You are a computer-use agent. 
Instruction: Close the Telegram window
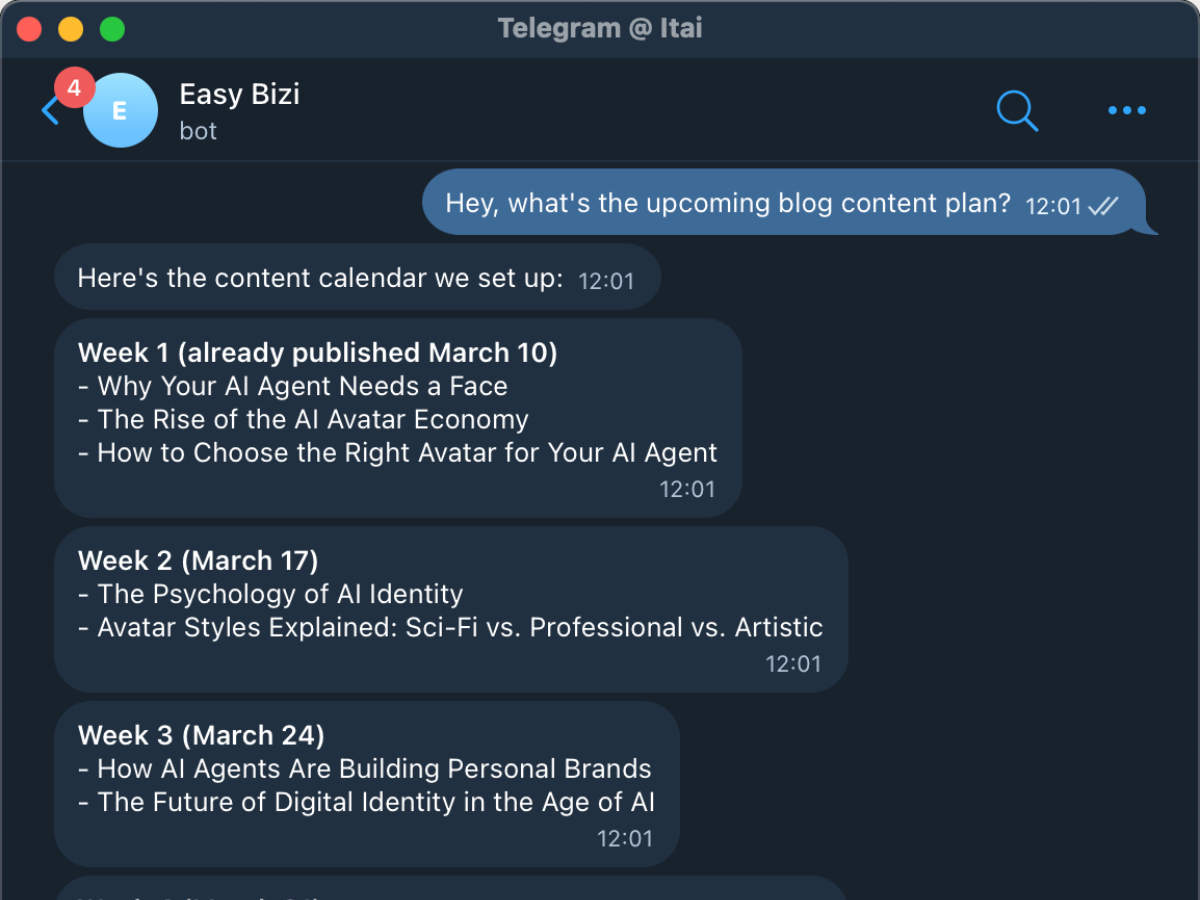pos(29,29)
